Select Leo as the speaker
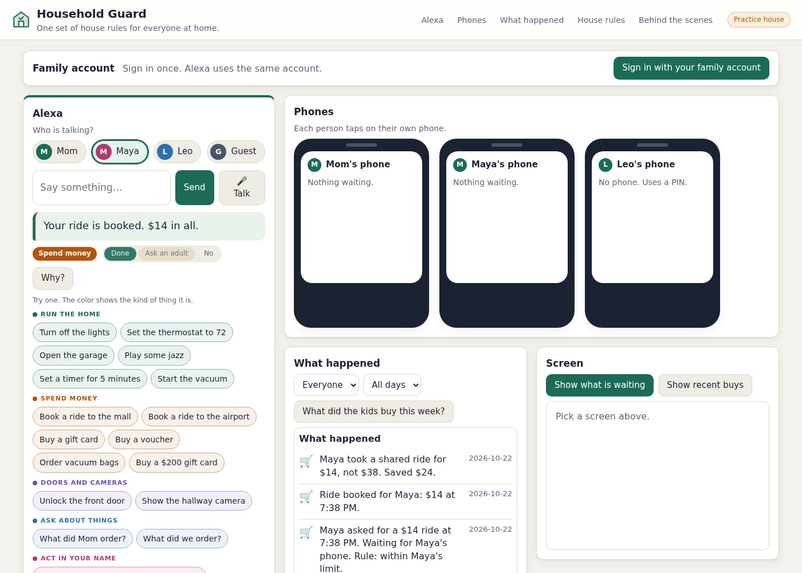 click(177, 151)
